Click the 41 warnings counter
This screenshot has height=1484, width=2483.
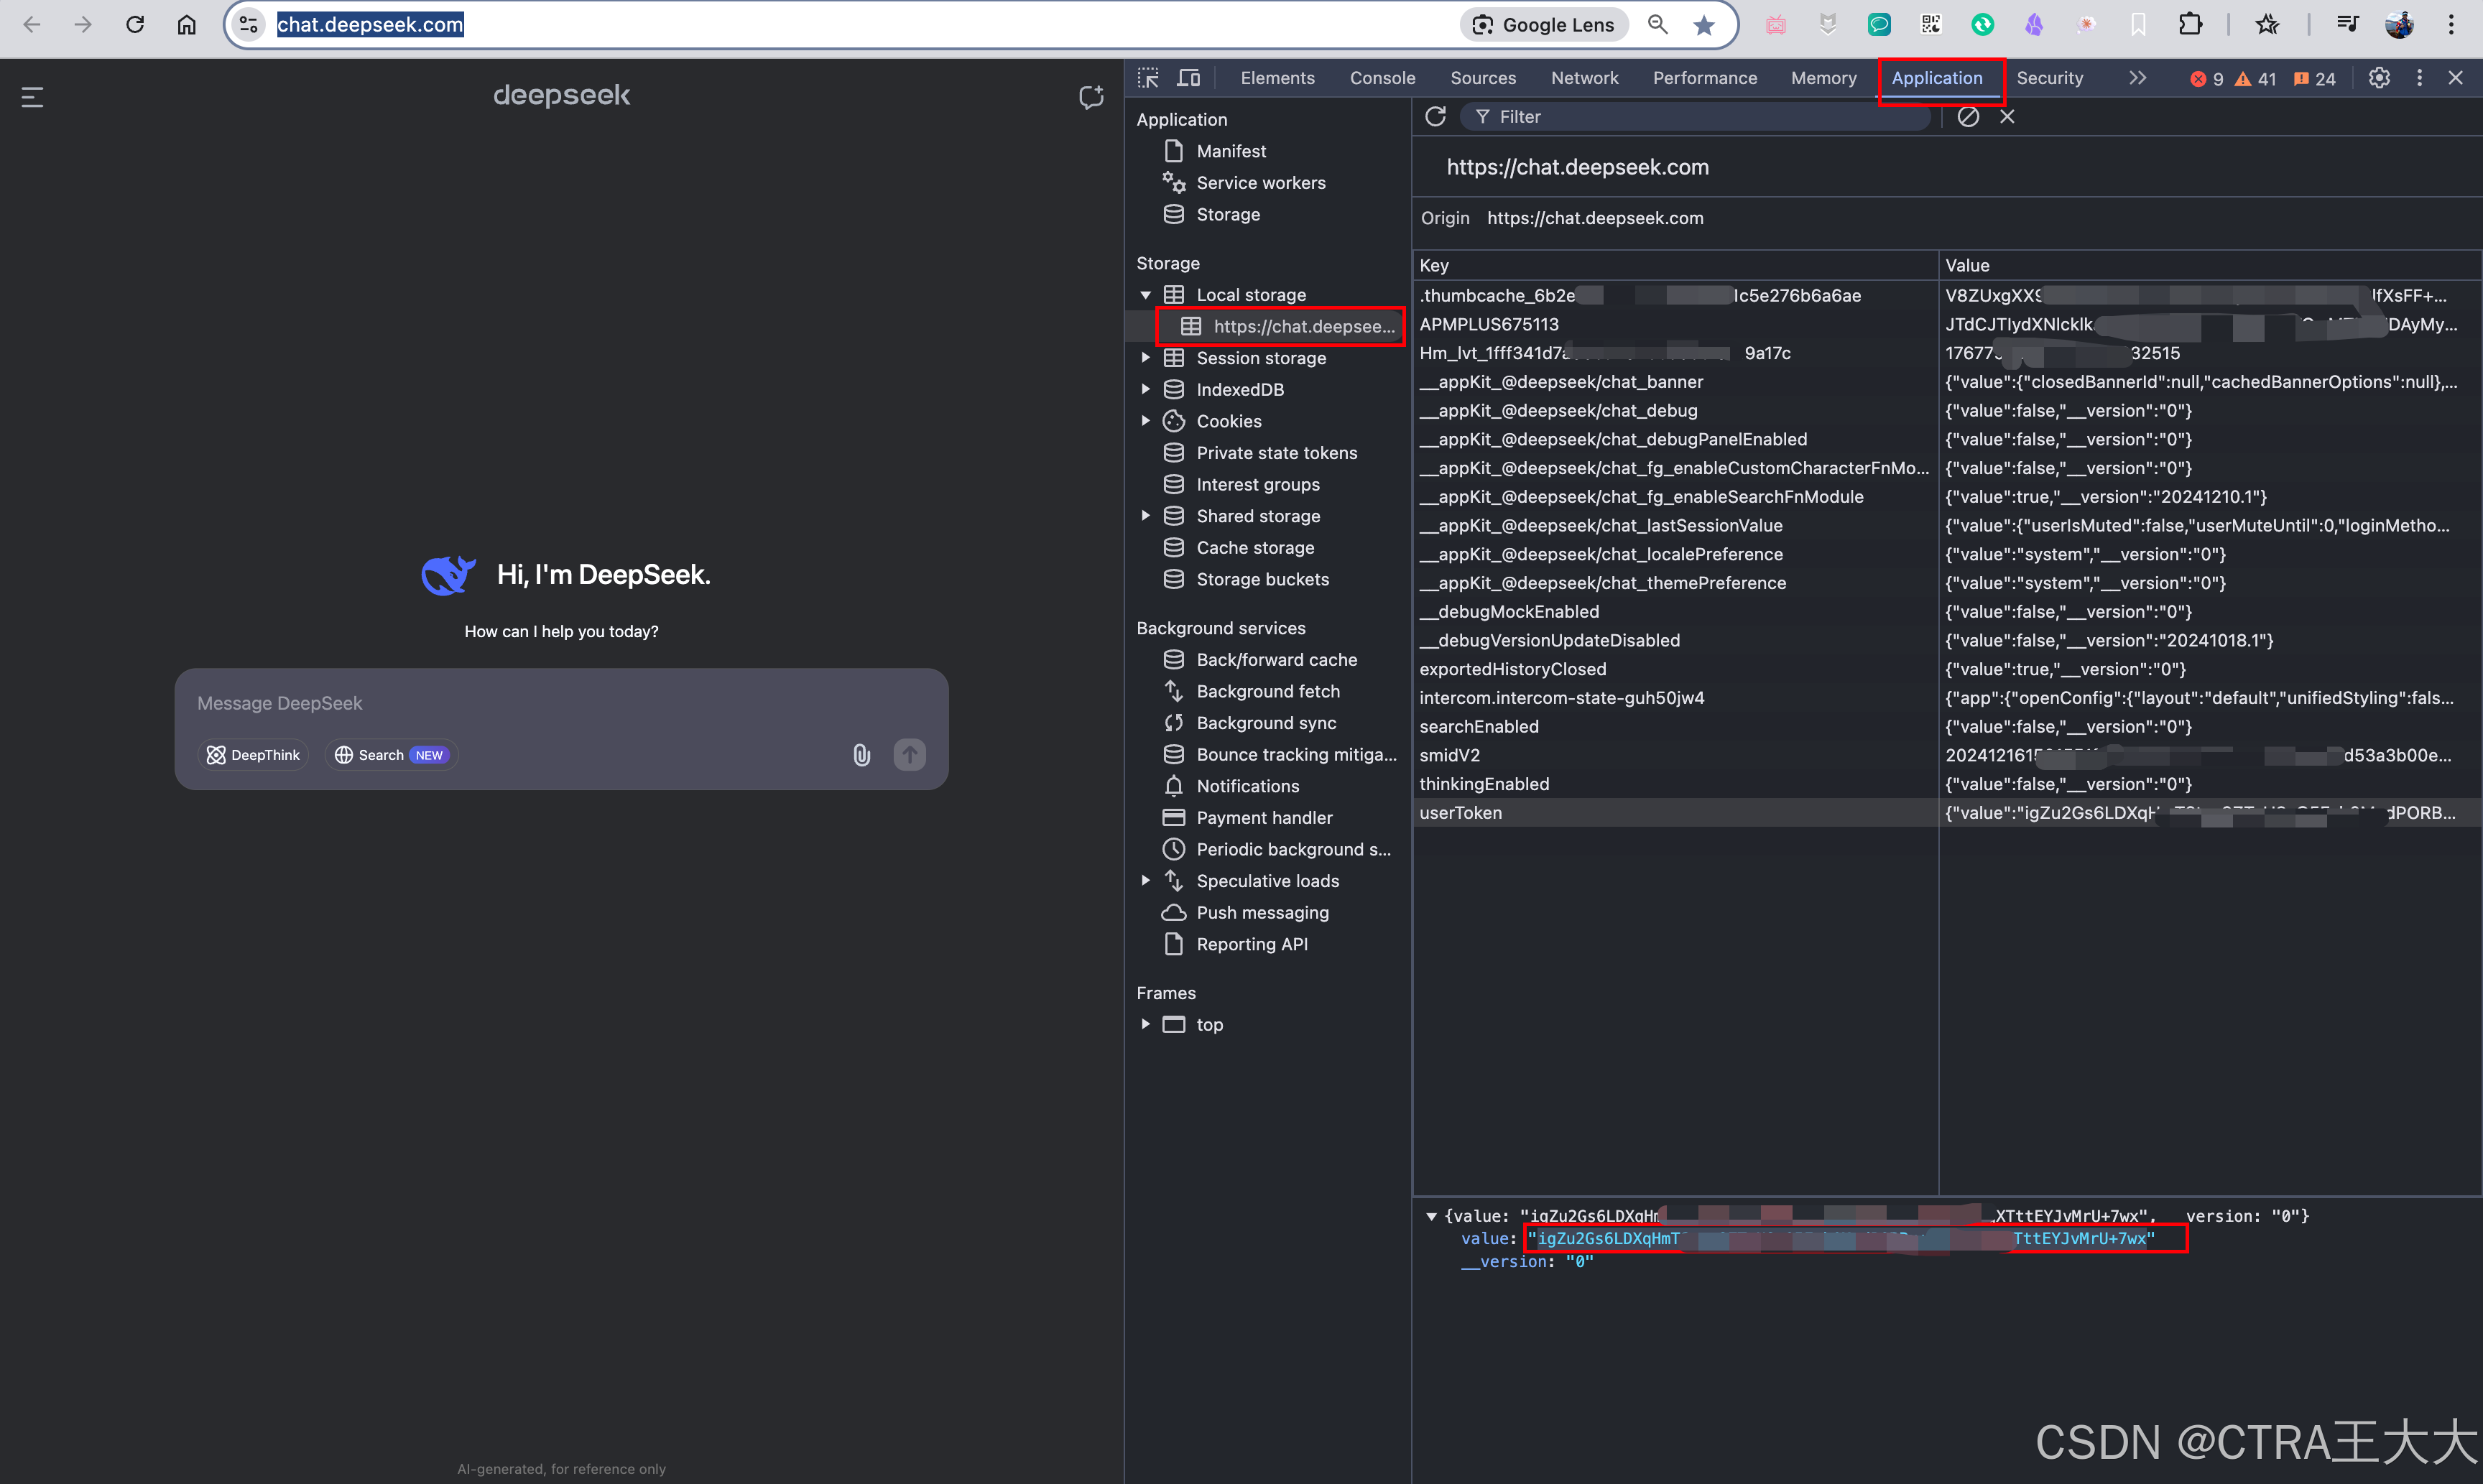click(x=2255, y=79)
